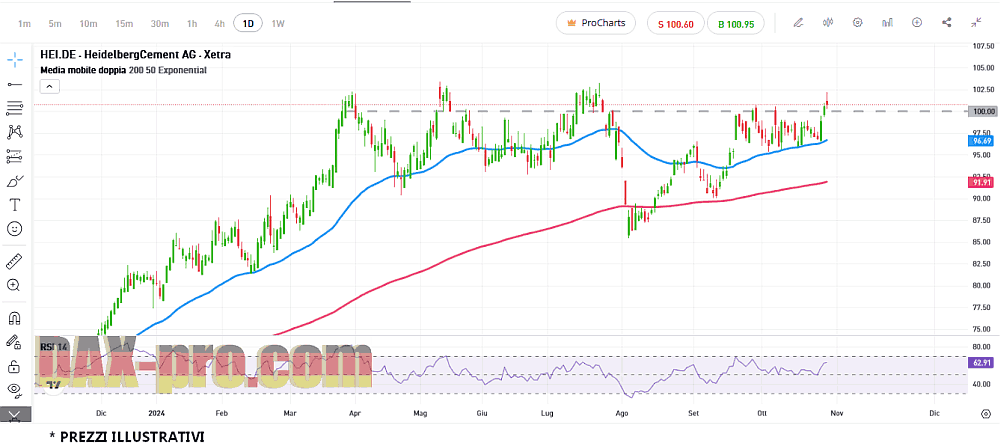This screenshot has height=446, width=1000.
Task: Select the crosshair cursor tool
Action: pos(15,61)
